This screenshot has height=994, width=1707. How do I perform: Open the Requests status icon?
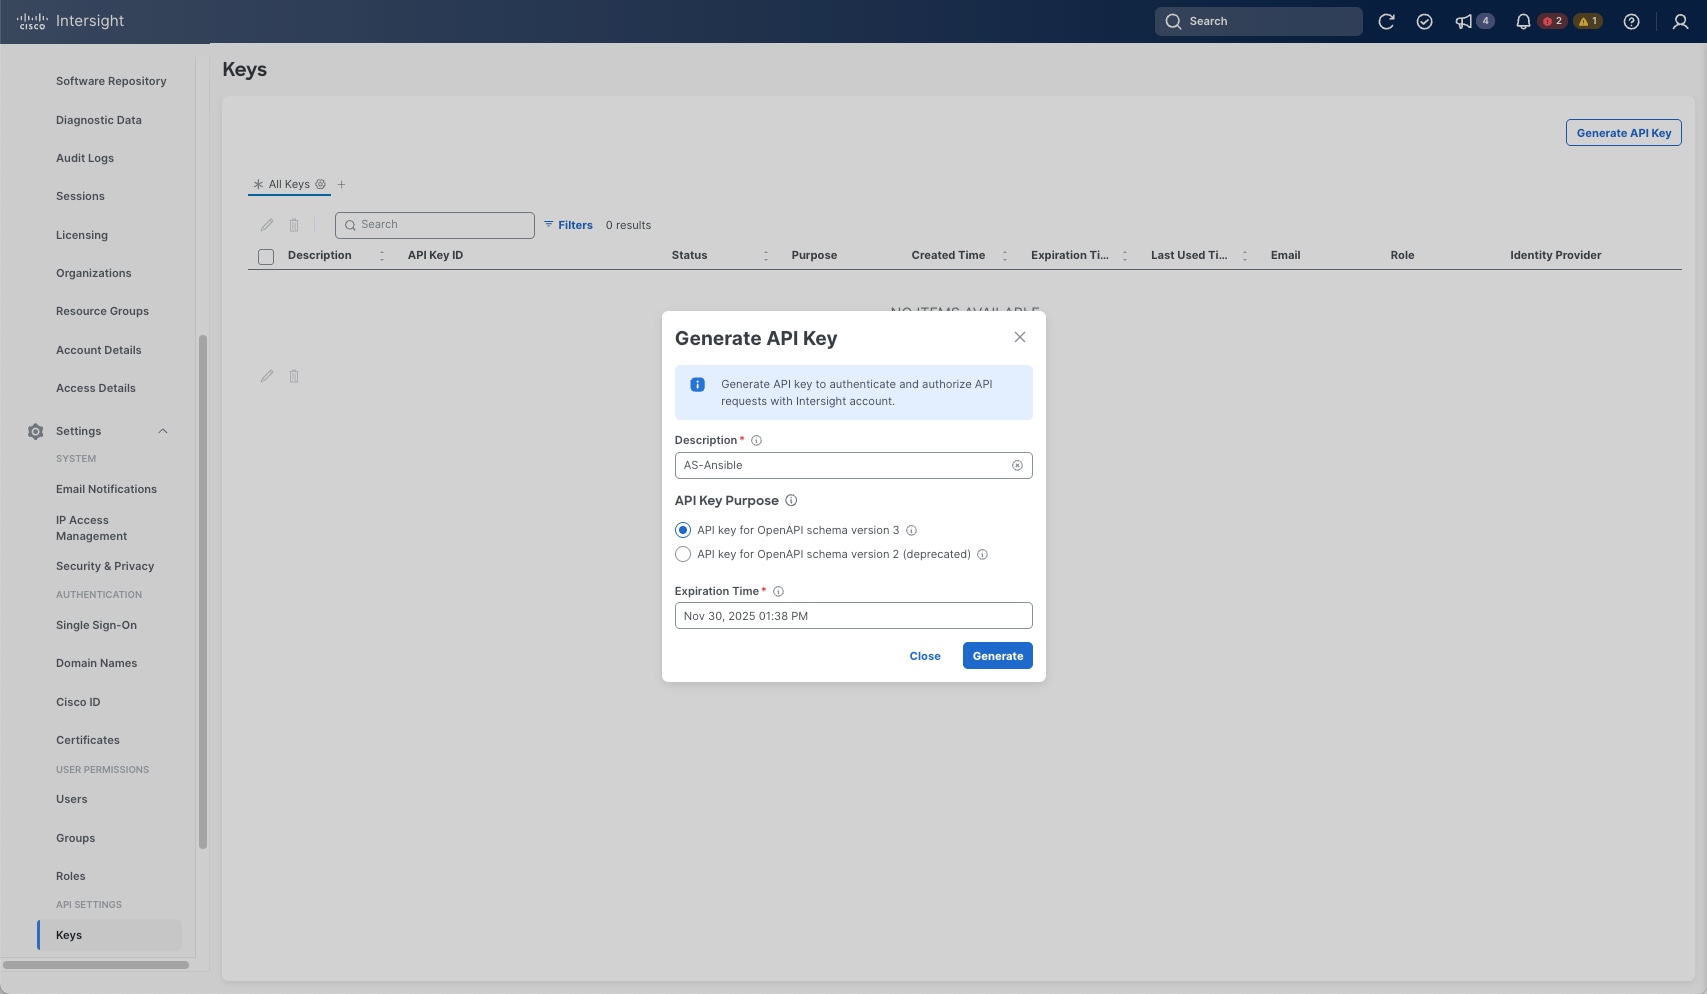click(x=1424, y=21)
